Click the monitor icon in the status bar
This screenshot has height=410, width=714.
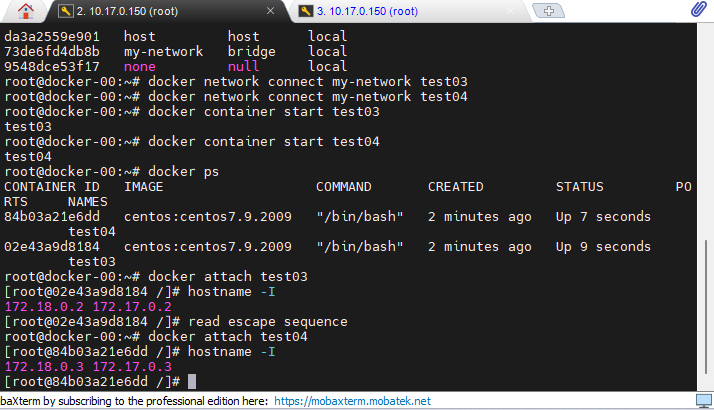[x=704, y=401]
